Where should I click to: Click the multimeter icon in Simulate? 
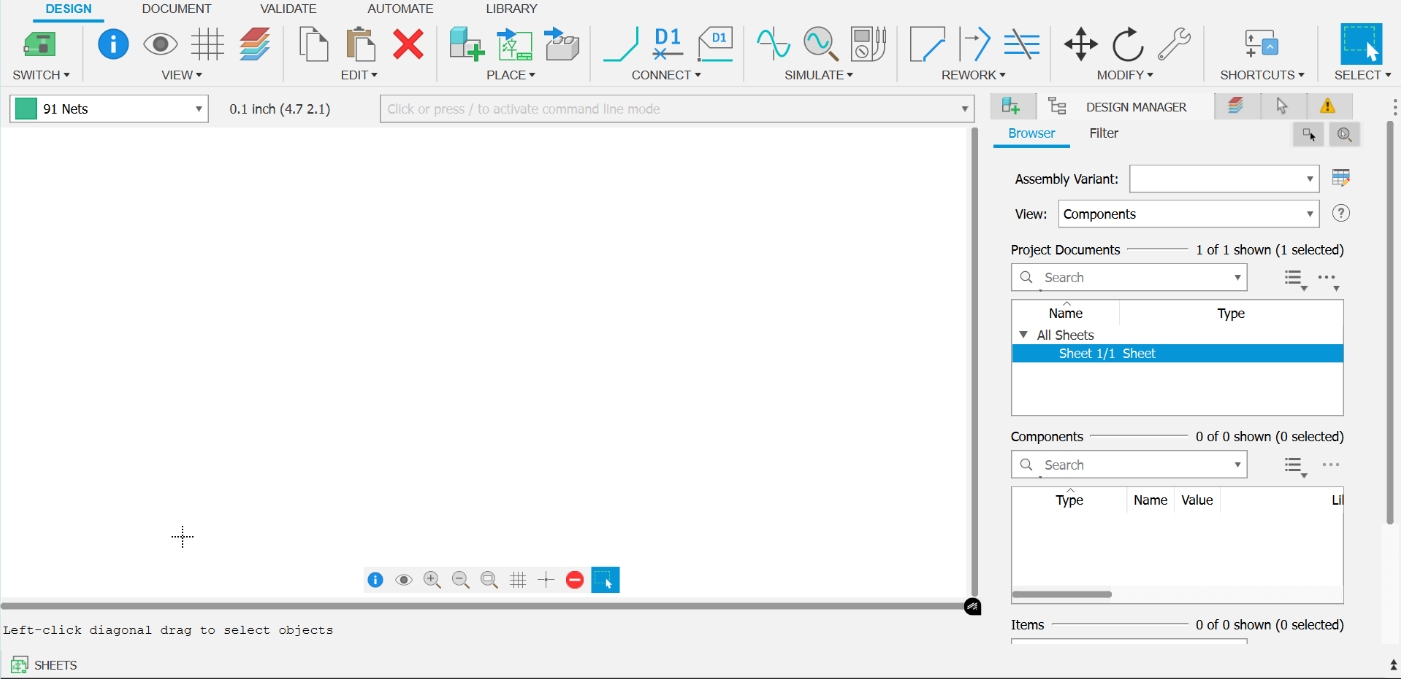coord(868,44)
